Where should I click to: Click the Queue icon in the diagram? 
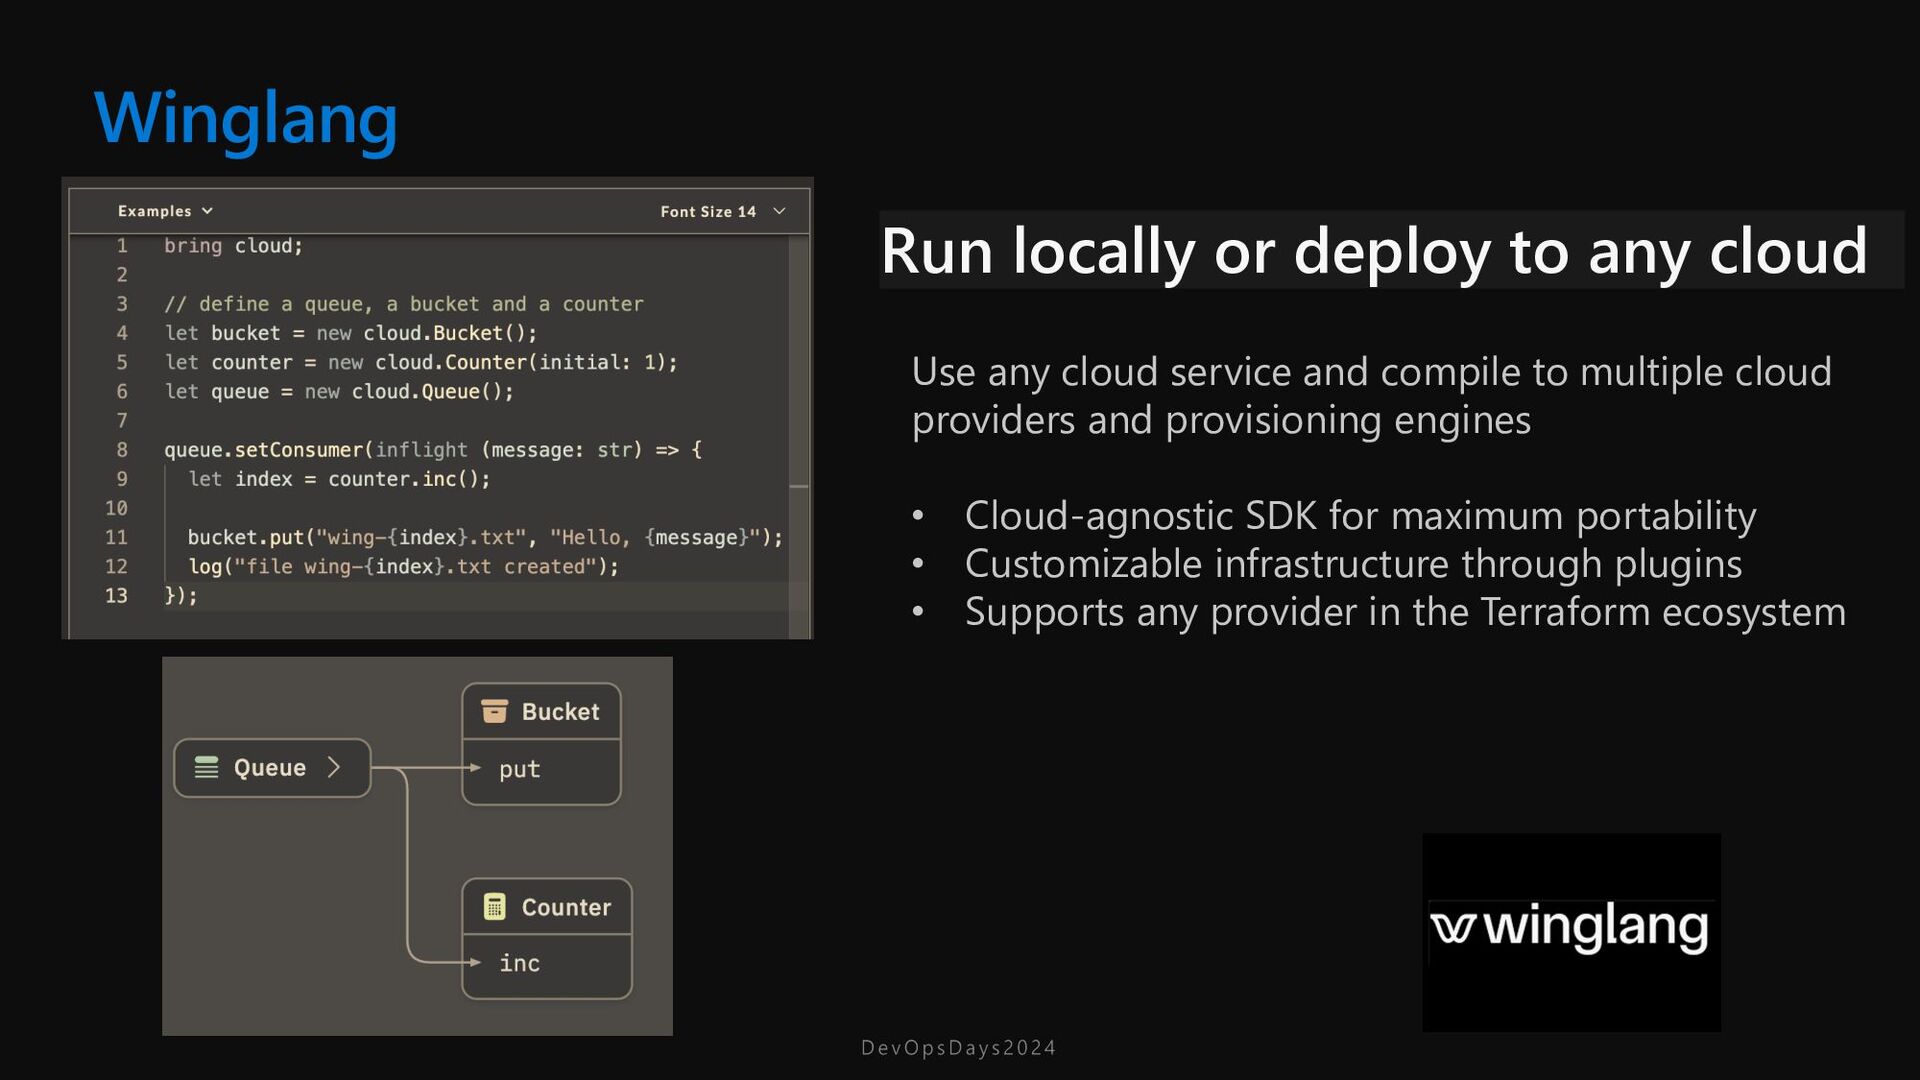(206, 768)
